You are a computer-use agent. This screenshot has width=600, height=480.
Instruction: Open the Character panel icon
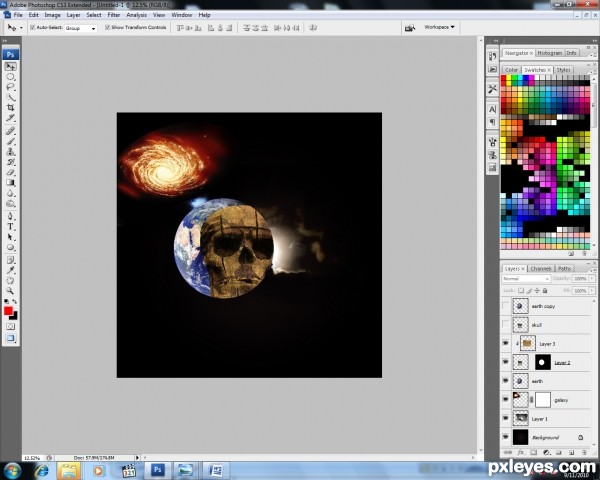(492, 109)
